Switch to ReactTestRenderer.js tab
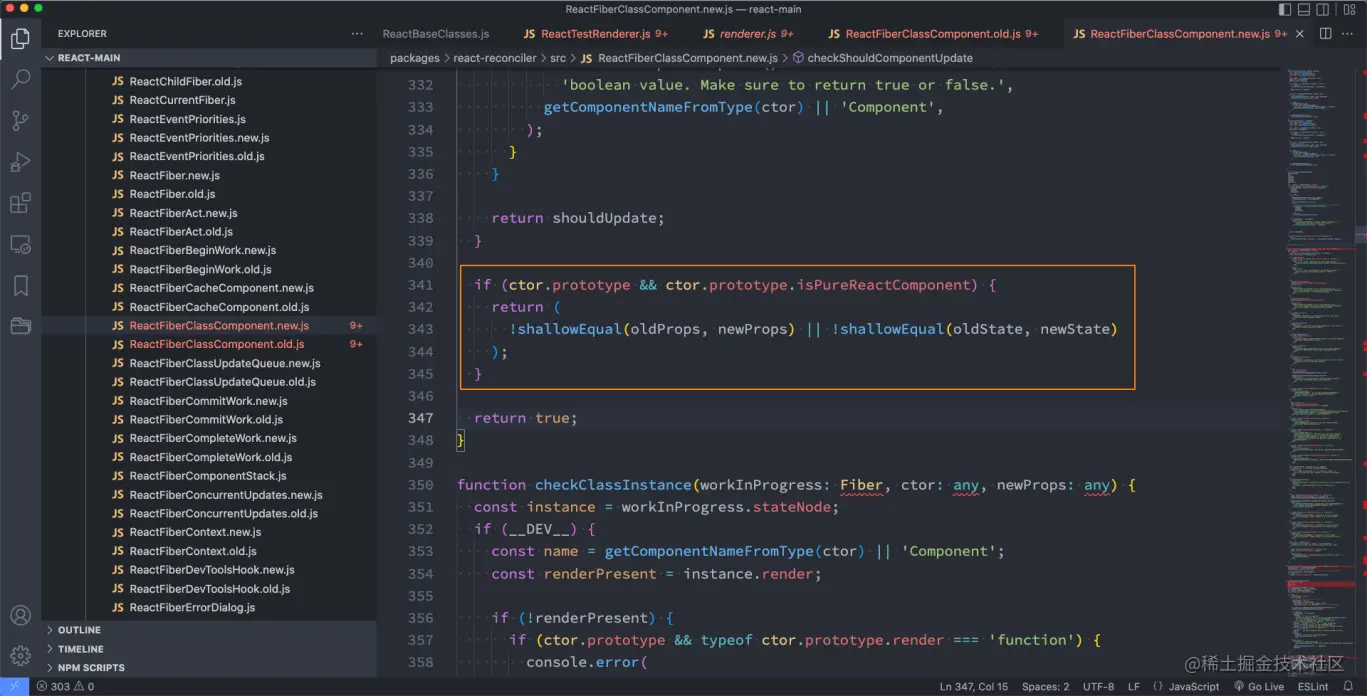1367x696 pixels. pos(595,34)
